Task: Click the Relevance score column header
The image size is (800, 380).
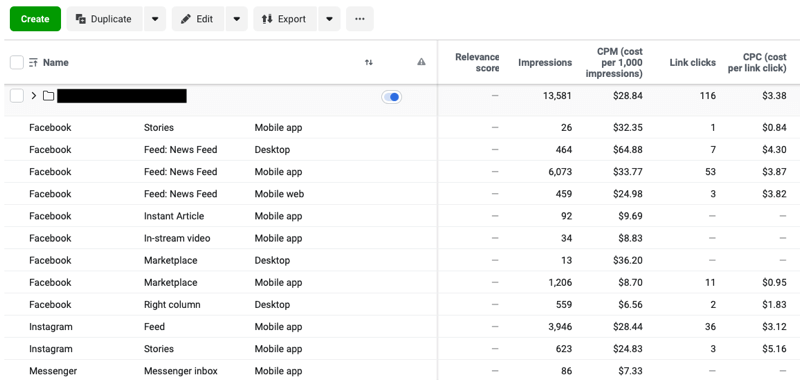Action: point(477,62)
